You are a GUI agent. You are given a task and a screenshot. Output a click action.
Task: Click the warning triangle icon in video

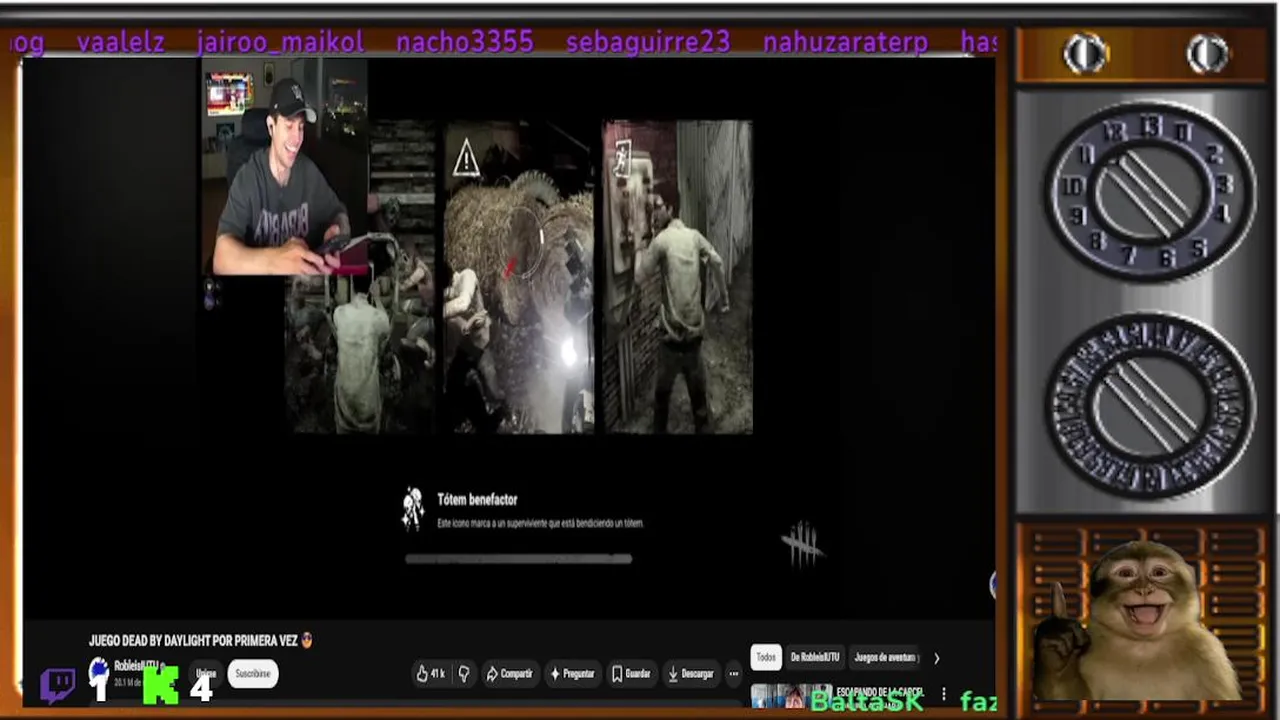click(x=466, y=158)
